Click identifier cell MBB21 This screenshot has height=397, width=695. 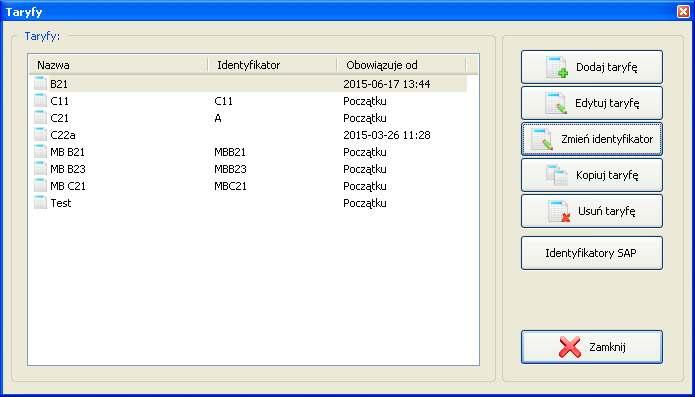pos(230,152)
